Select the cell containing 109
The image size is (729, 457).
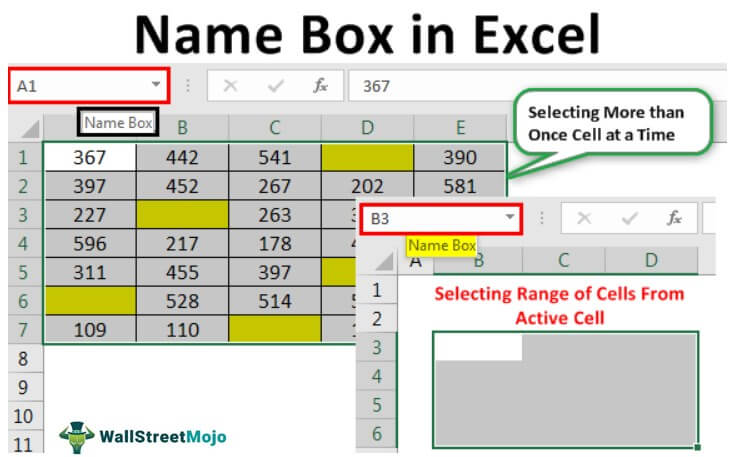click(90, 330)
